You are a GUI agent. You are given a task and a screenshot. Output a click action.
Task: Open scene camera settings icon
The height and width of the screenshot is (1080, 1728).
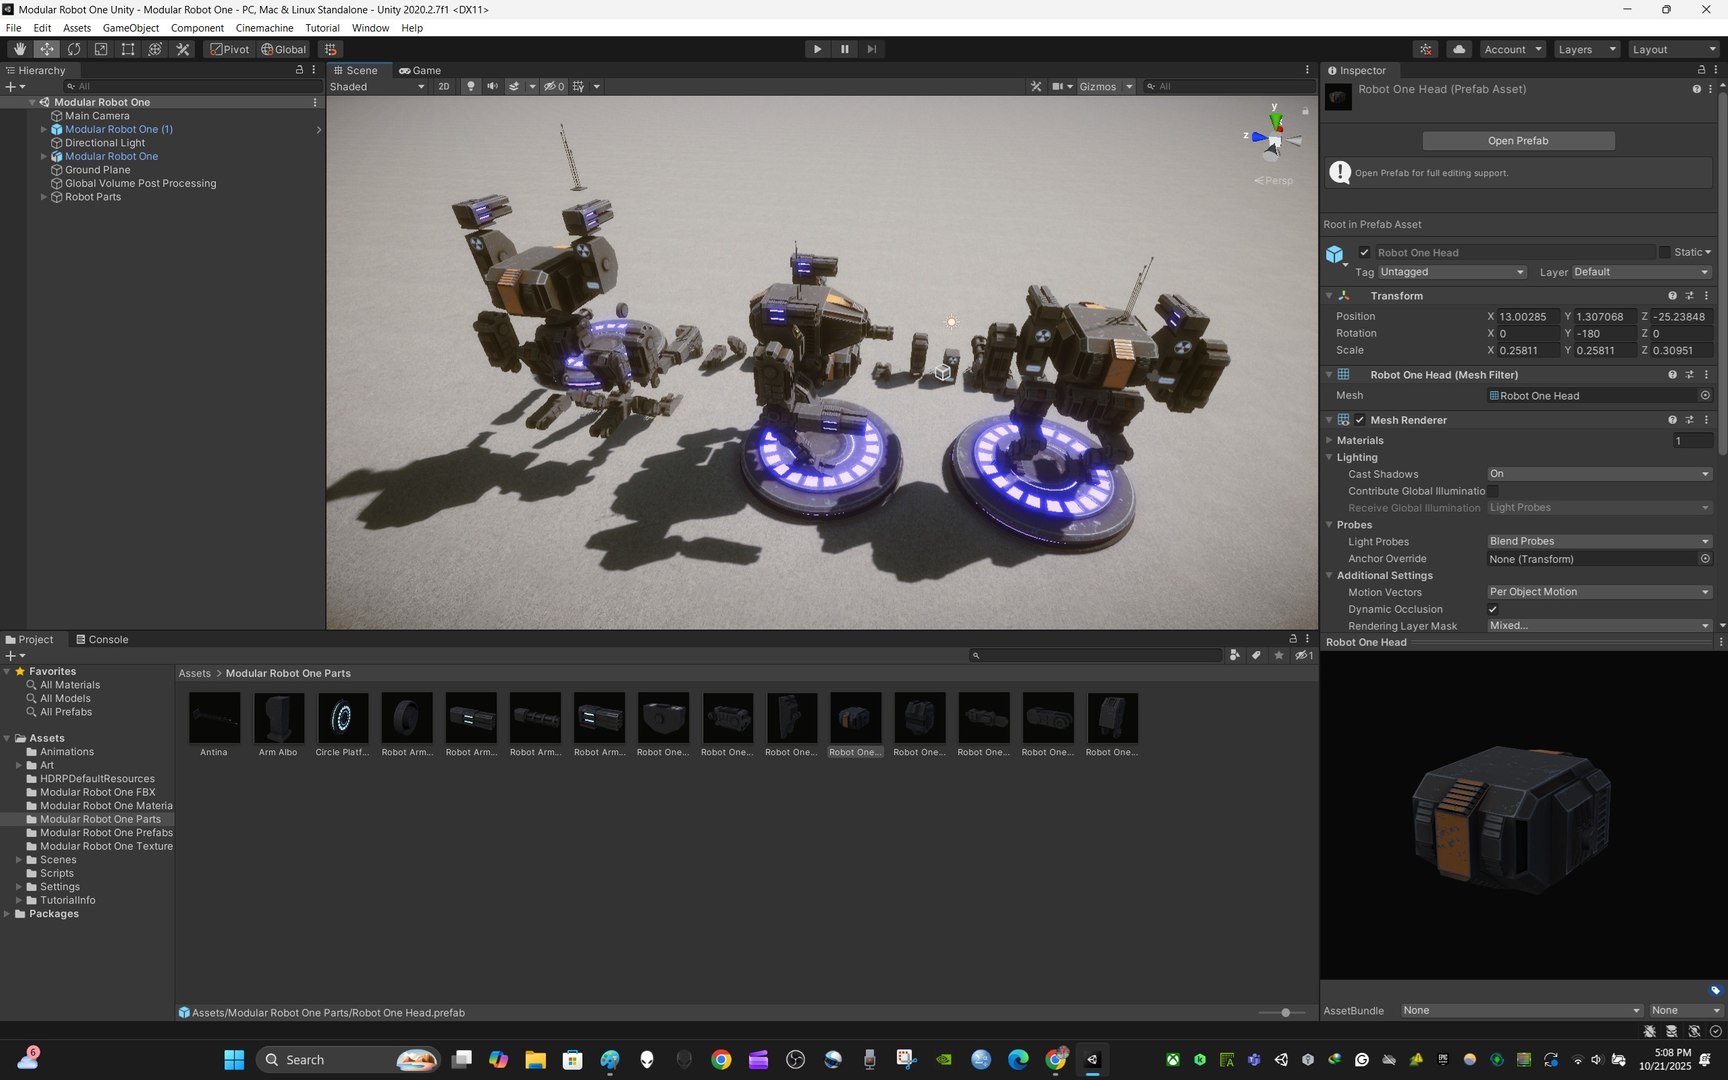pos(1058,86)
